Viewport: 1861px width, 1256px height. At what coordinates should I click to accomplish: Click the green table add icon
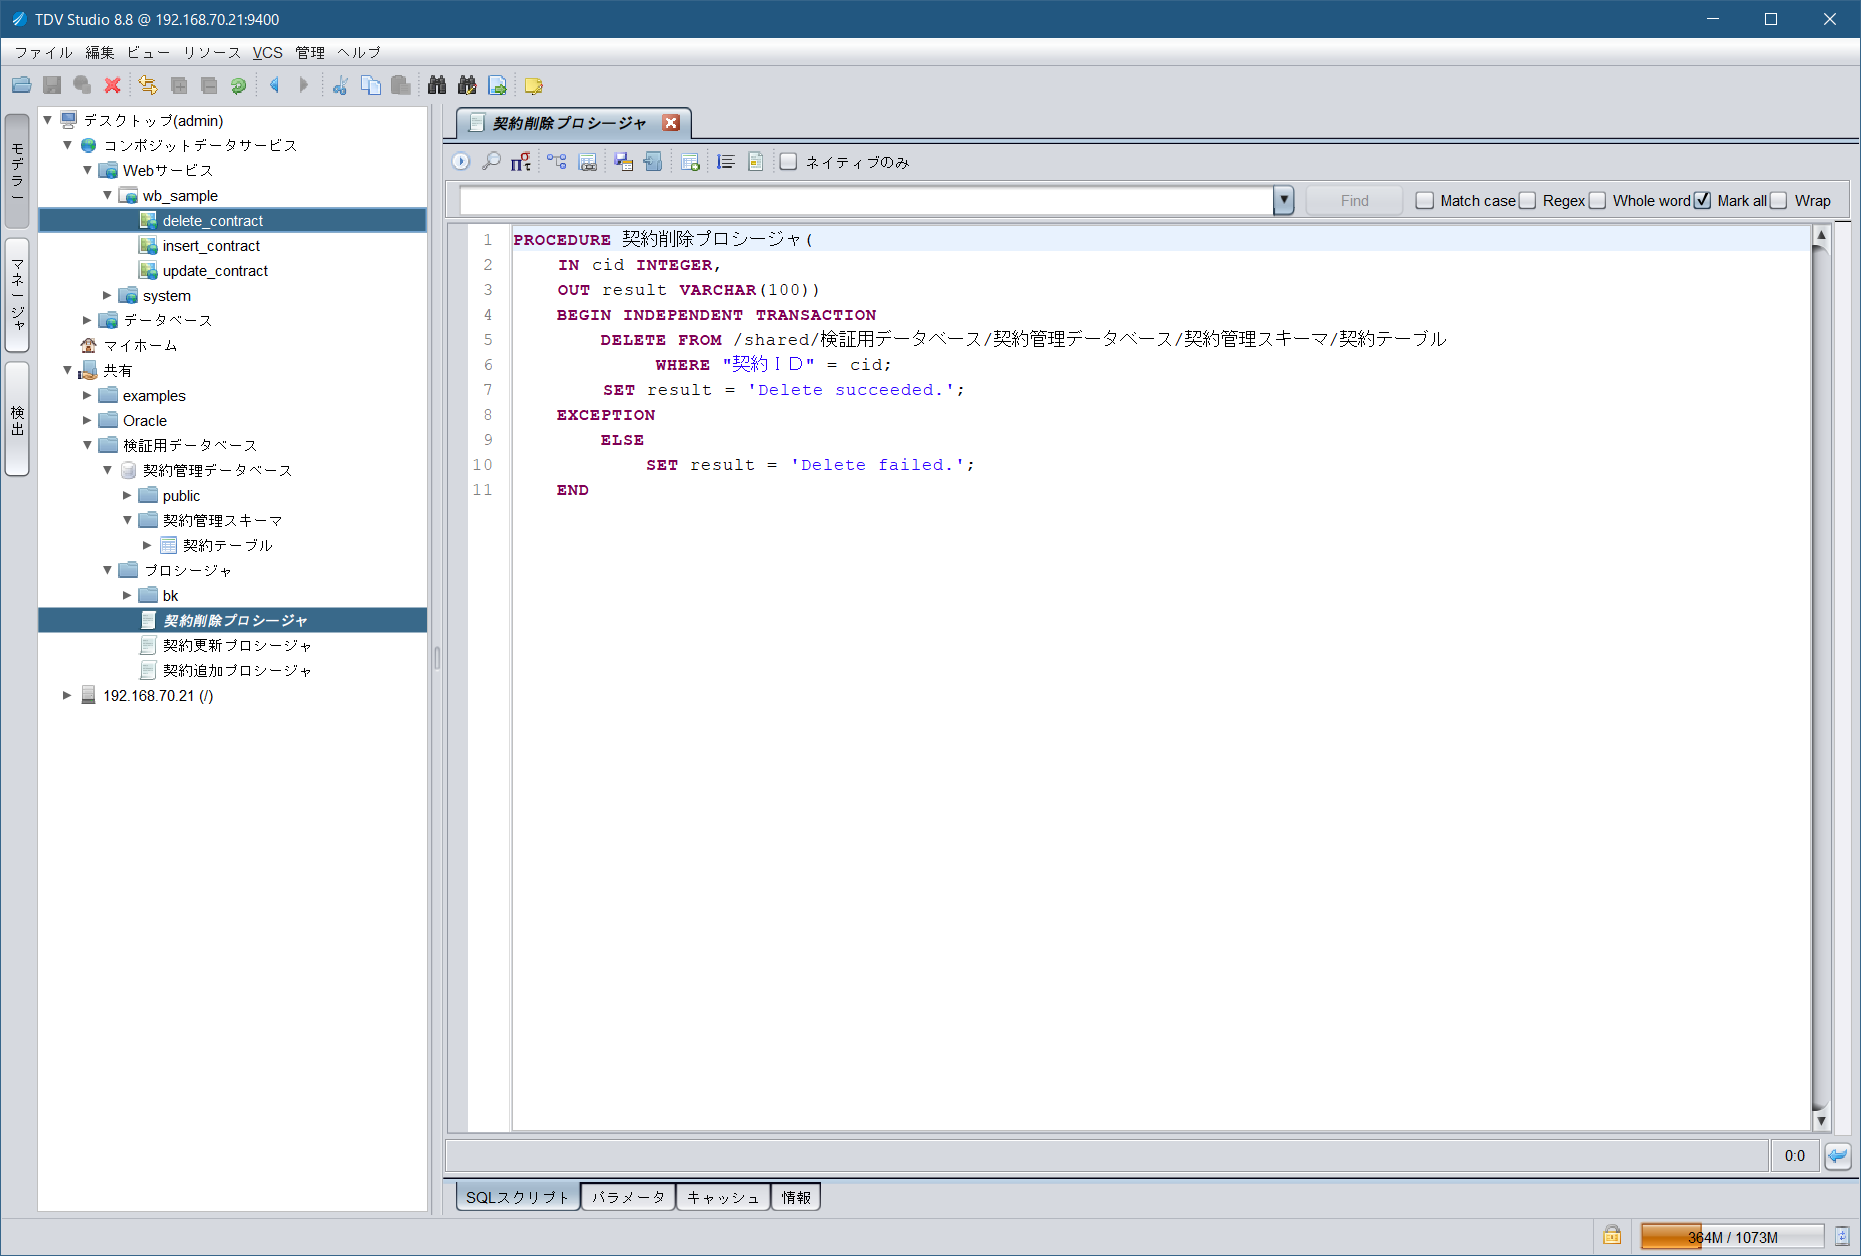click(x=690, y=162)
